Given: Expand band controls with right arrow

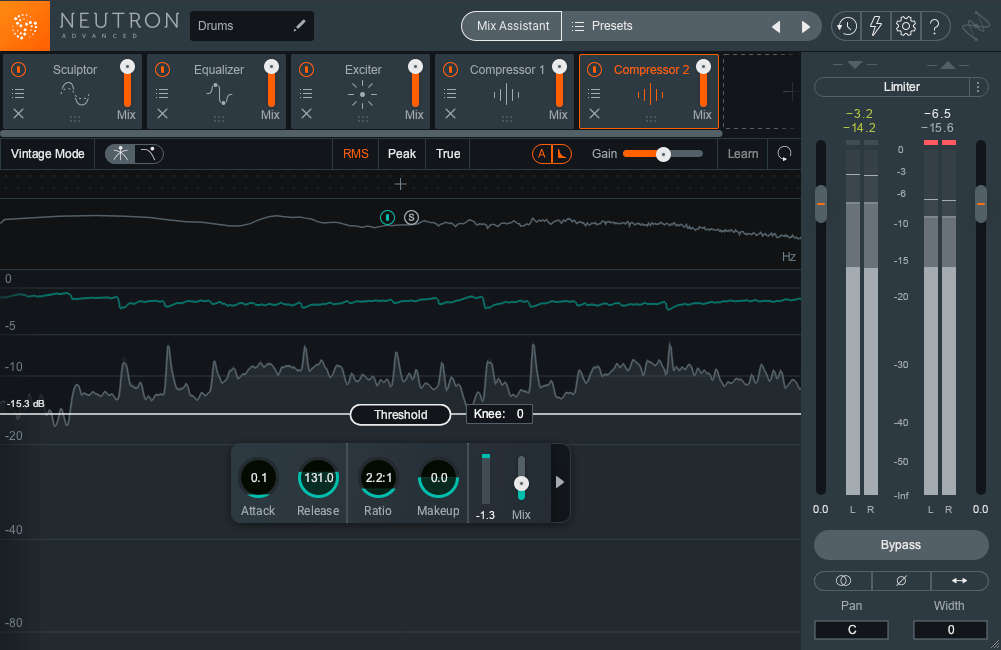Looking at the screenshot, I should [x=560, y=482].
